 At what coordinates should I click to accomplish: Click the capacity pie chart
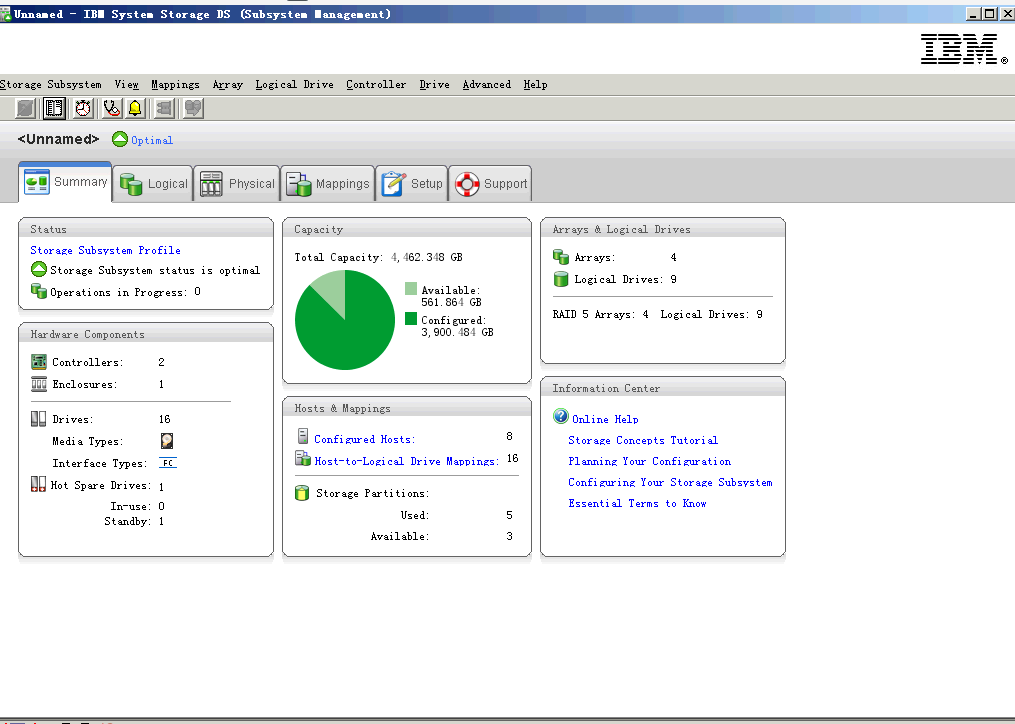tap(345, 320)
